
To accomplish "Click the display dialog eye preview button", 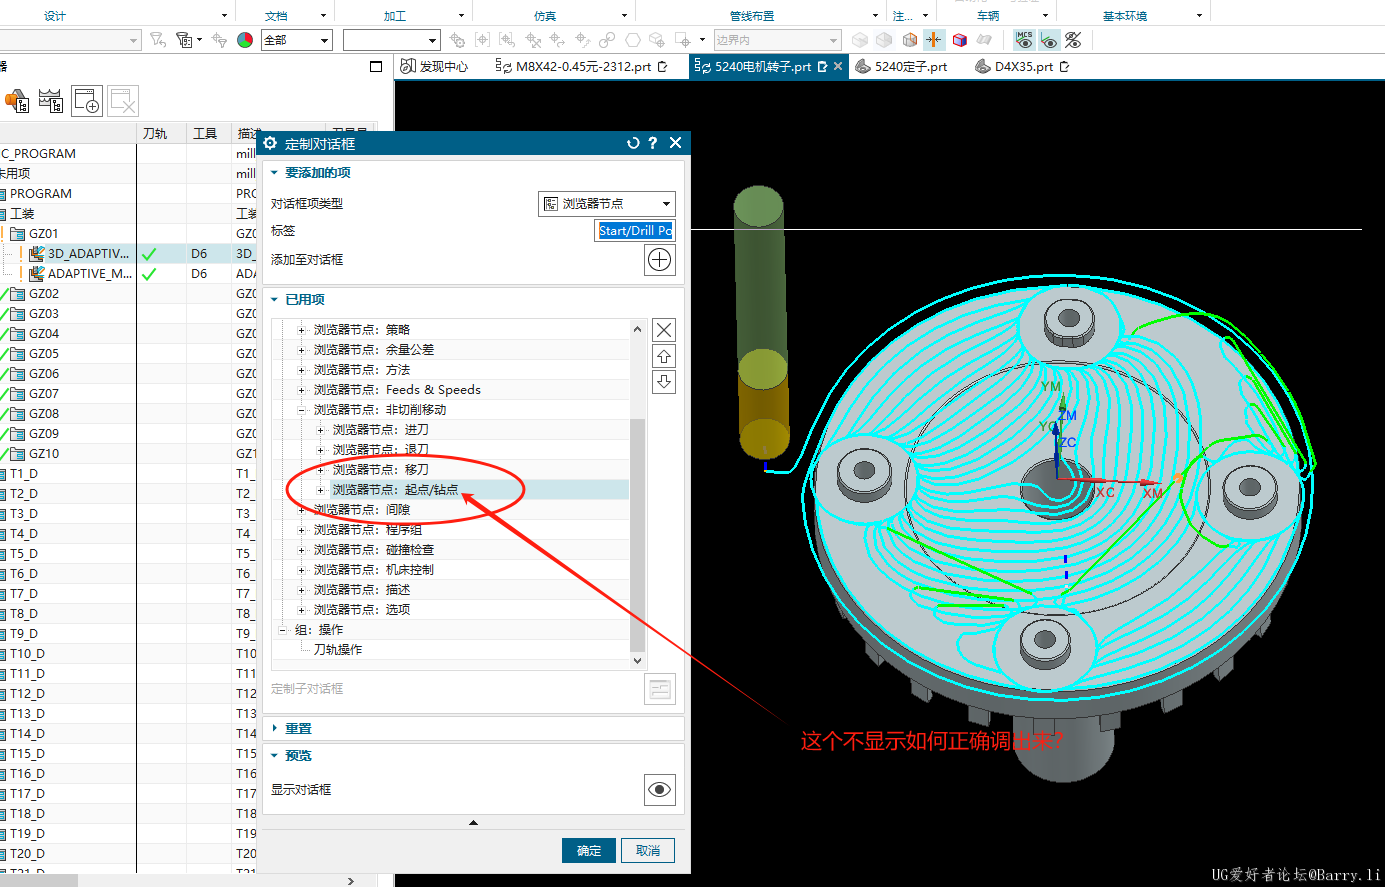I will click(660, 790).
